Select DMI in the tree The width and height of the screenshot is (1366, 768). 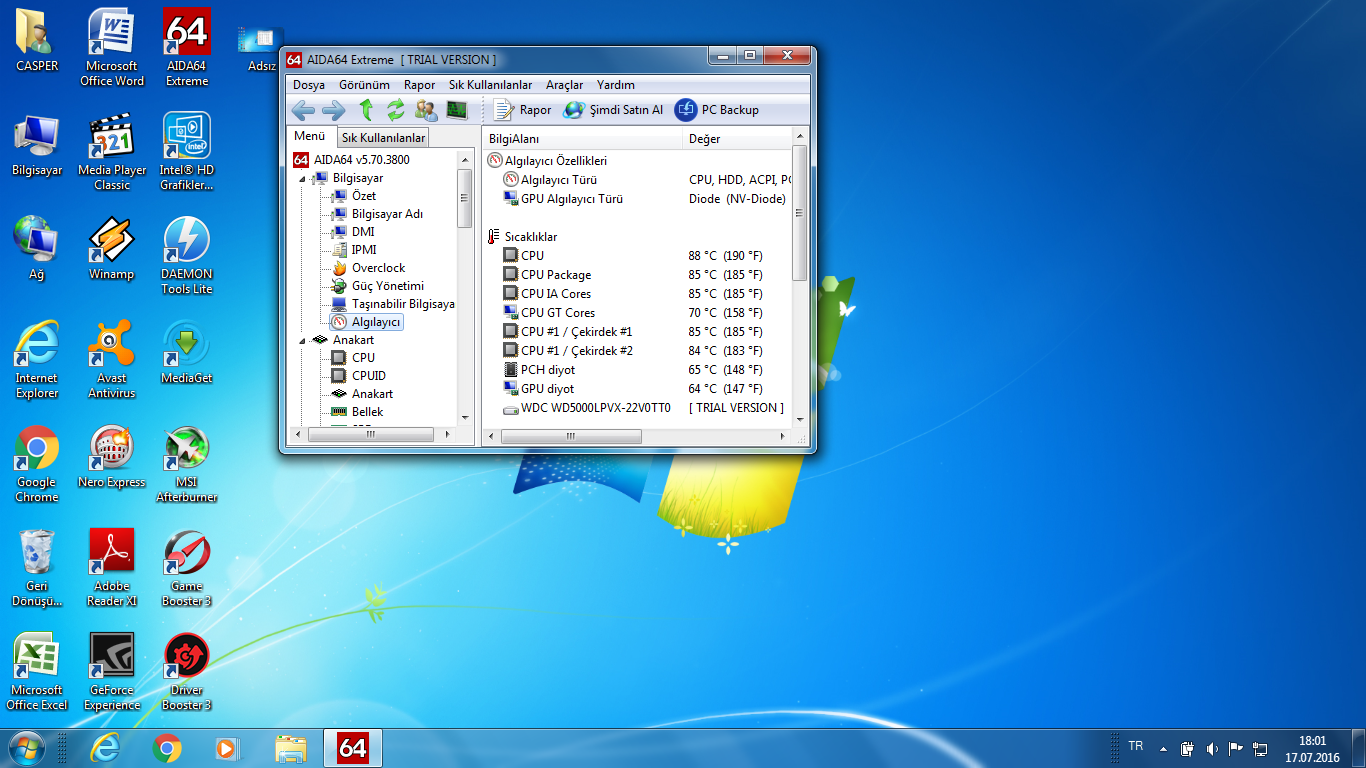[x=353, y=232]
